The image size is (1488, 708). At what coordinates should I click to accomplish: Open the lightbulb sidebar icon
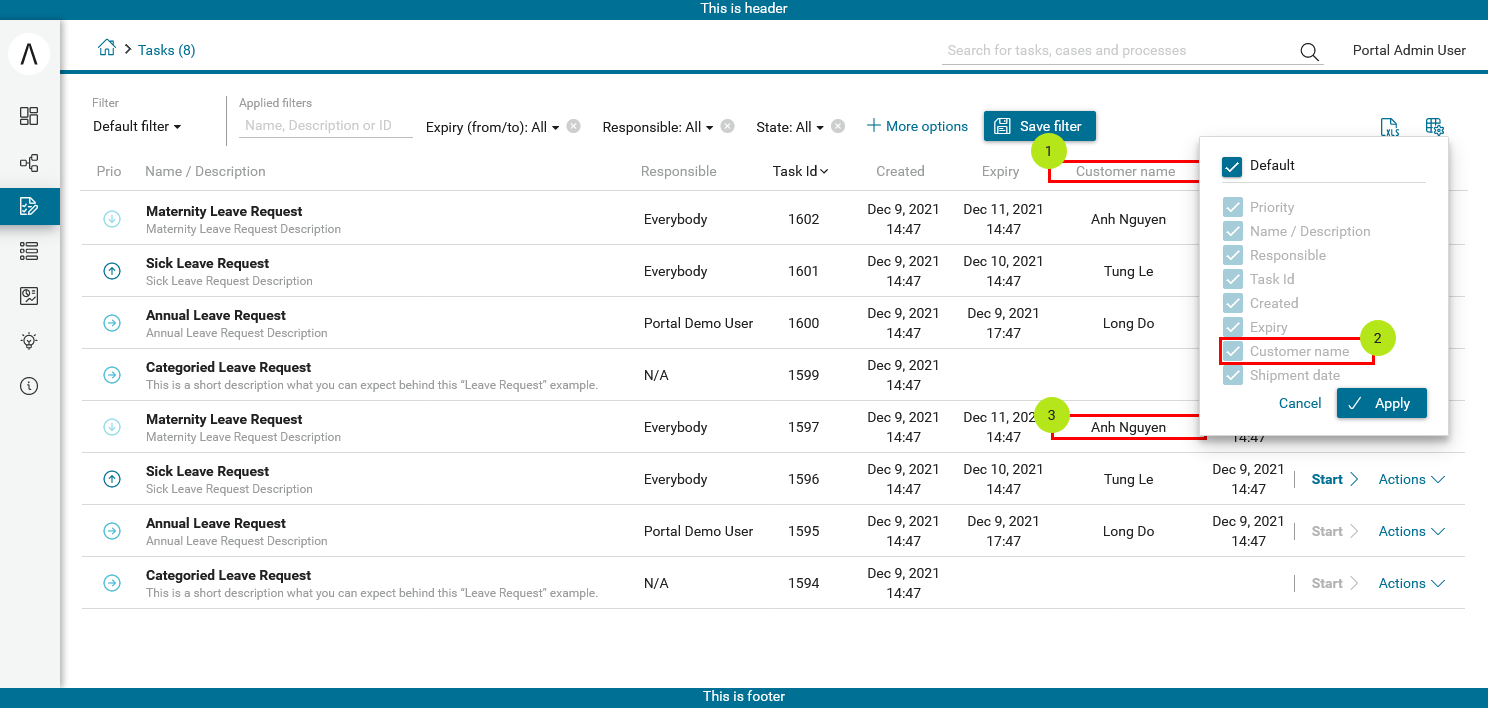point(29,341)
